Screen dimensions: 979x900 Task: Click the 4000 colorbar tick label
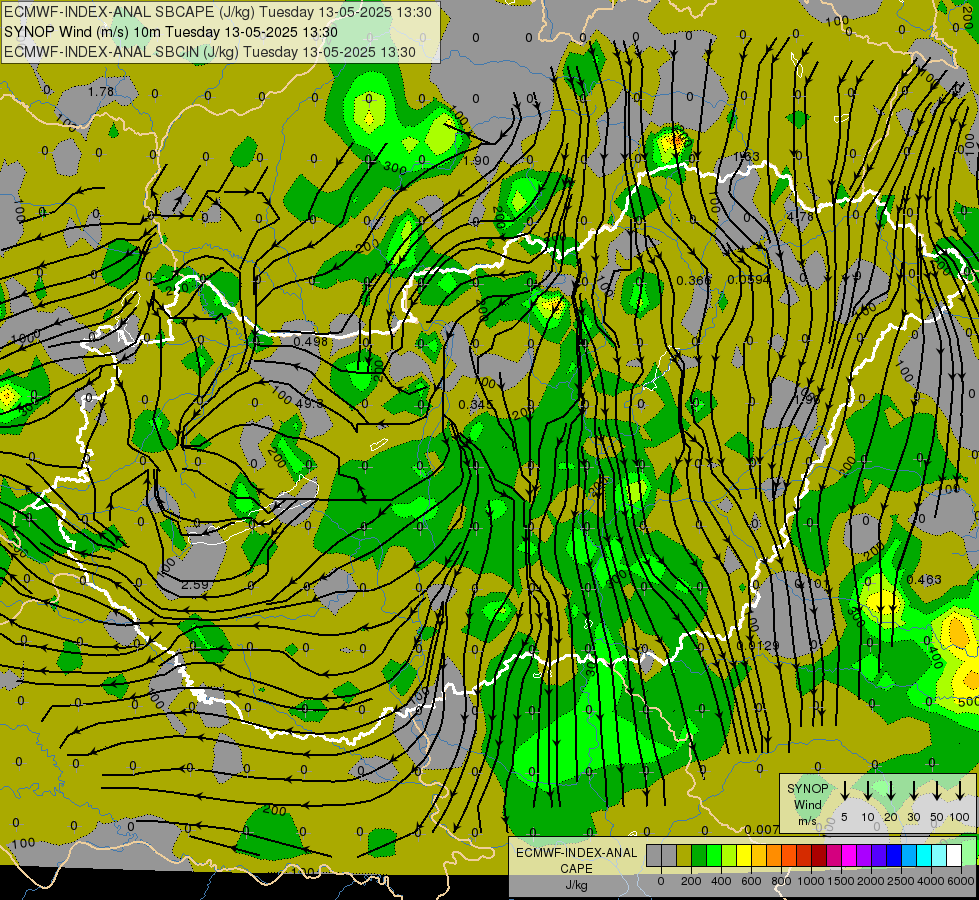tap(930, 881)
